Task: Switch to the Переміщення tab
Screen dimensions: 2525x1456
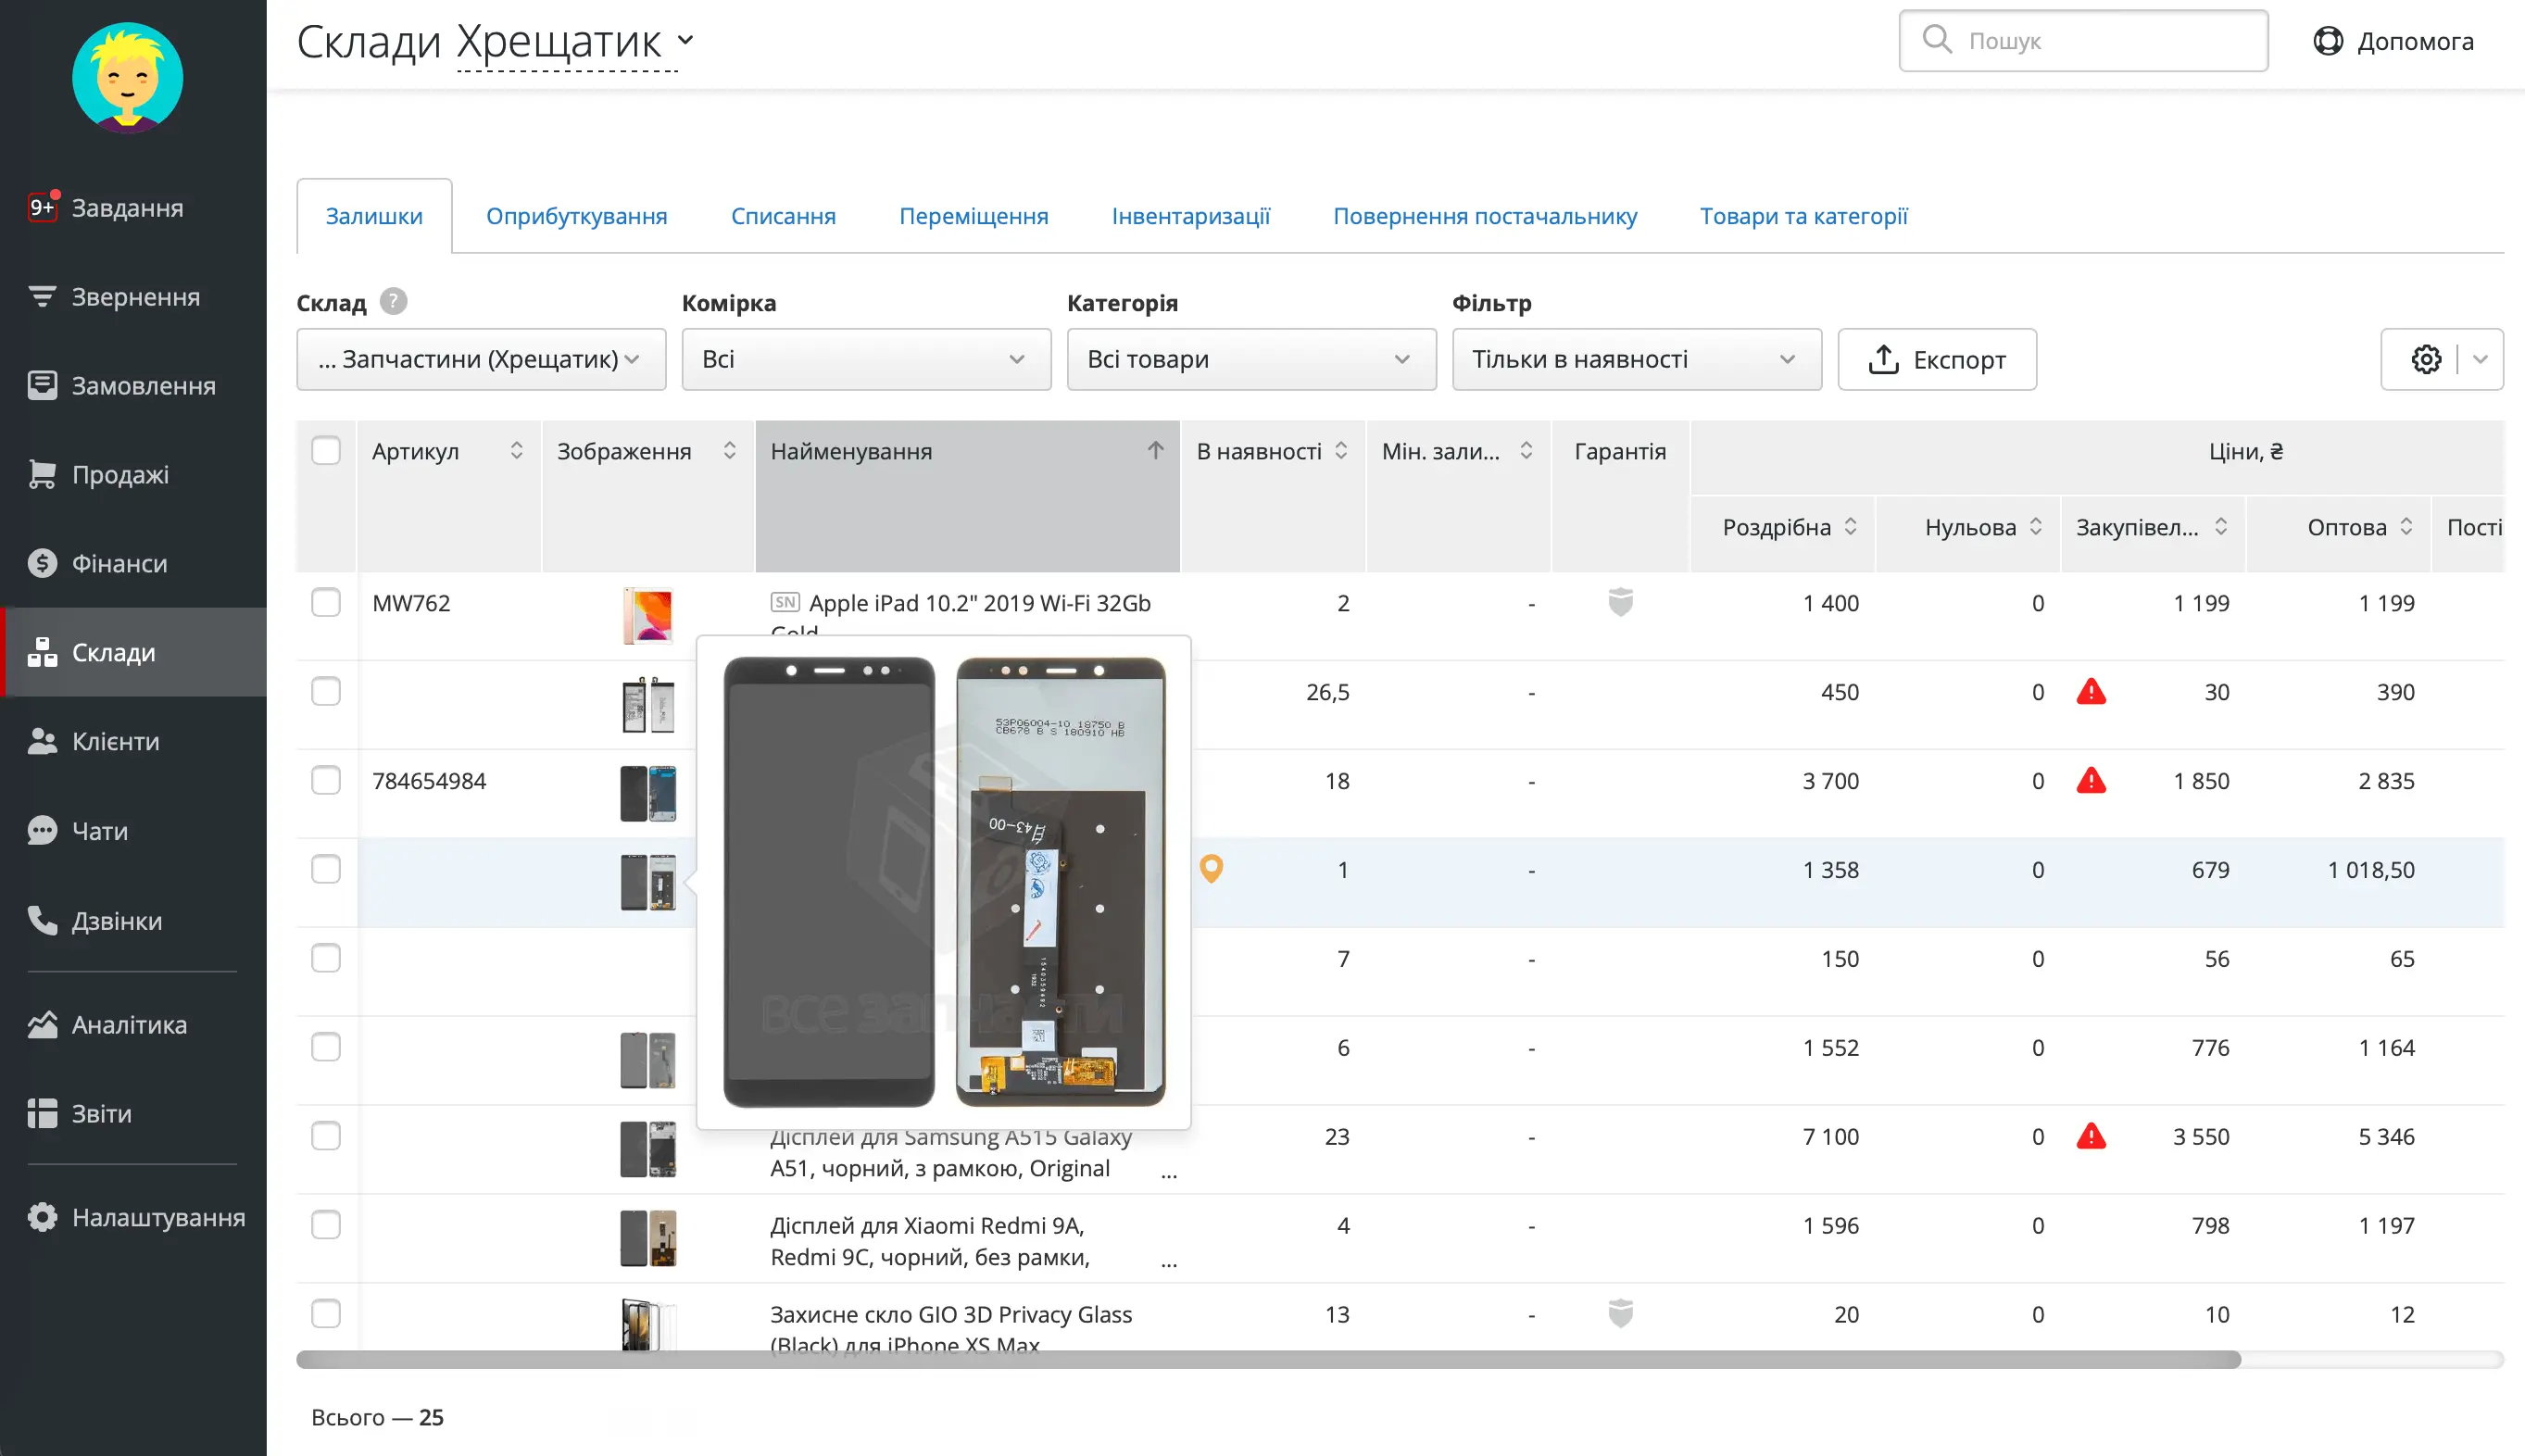Action: click(973, 216)
